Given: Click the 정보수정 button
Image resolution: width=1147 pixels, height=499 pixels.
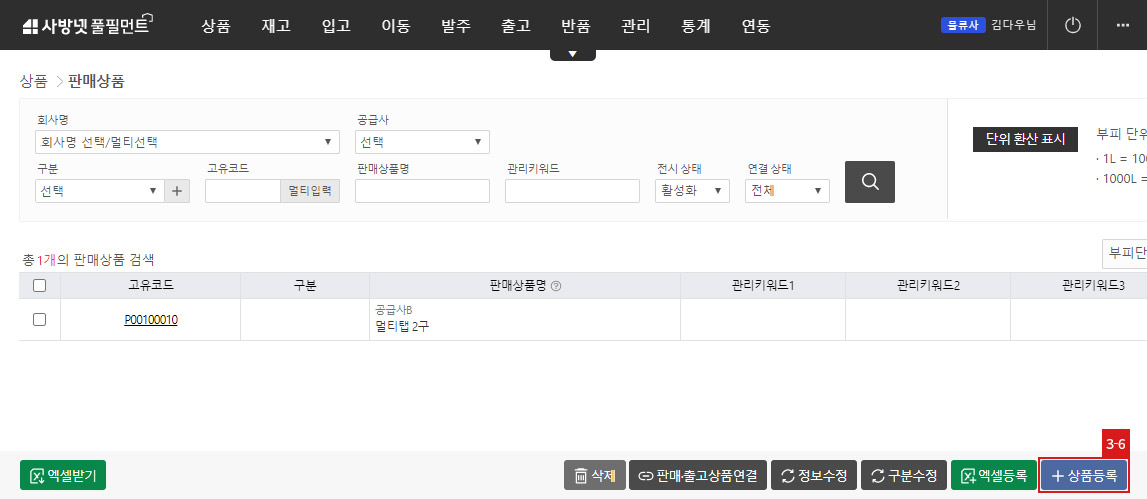Looking at the screenshot, I should (x=814, y=476).
